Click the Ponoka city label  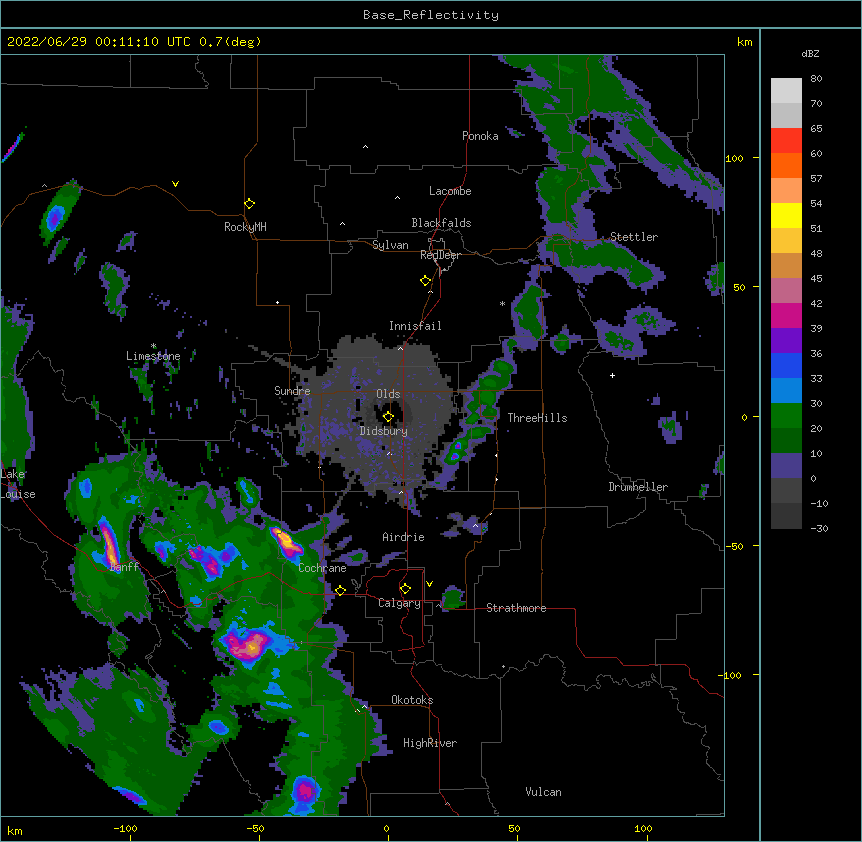click(x=480, y=136)
